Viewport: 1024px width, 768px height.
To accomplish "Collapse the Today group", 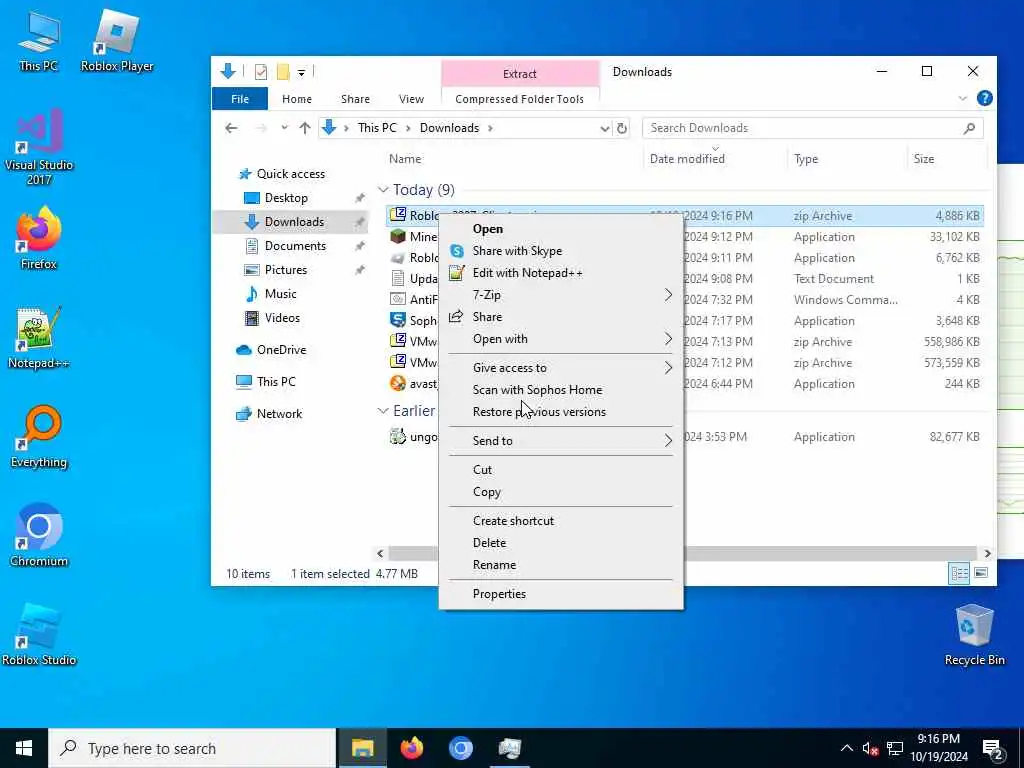I will (x=383, y=190).
